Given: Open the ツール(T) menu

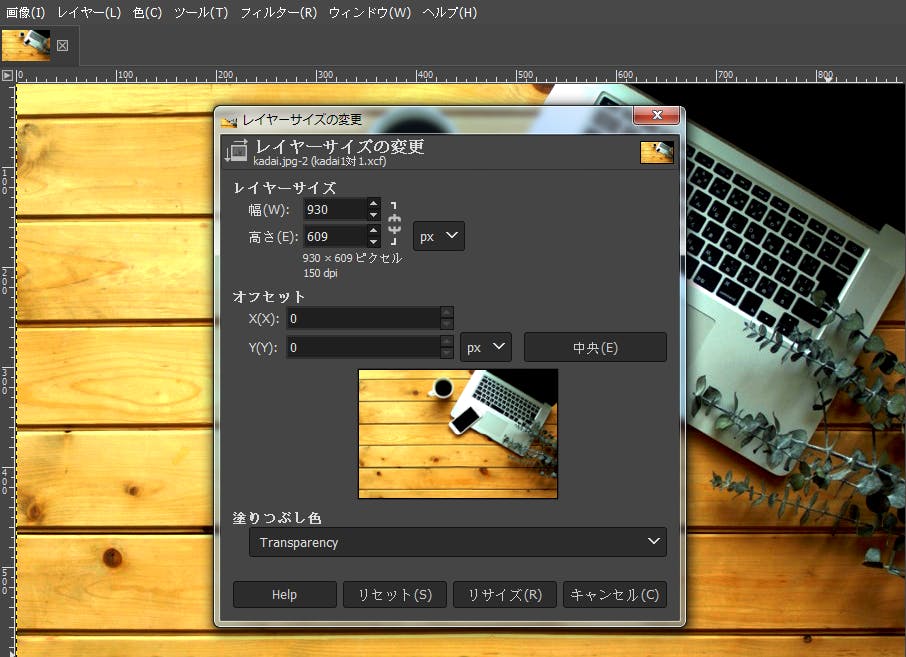Looking at the screenshot, I should [x=200, y=13].
